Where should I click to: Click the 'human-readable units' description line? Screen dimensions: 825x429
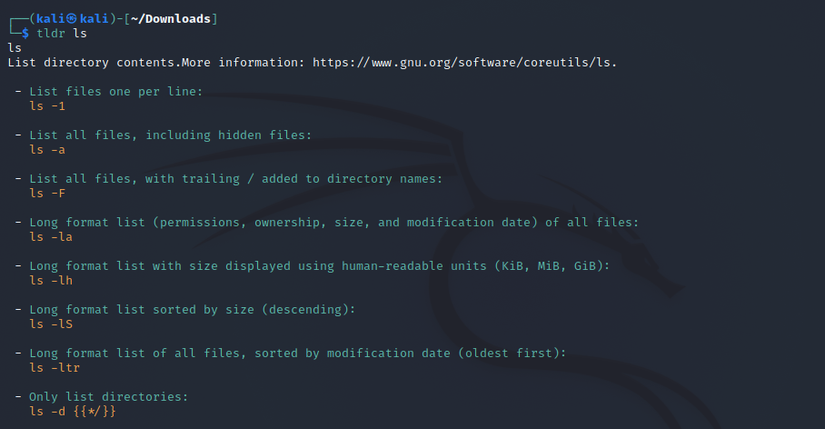[319, 266]
